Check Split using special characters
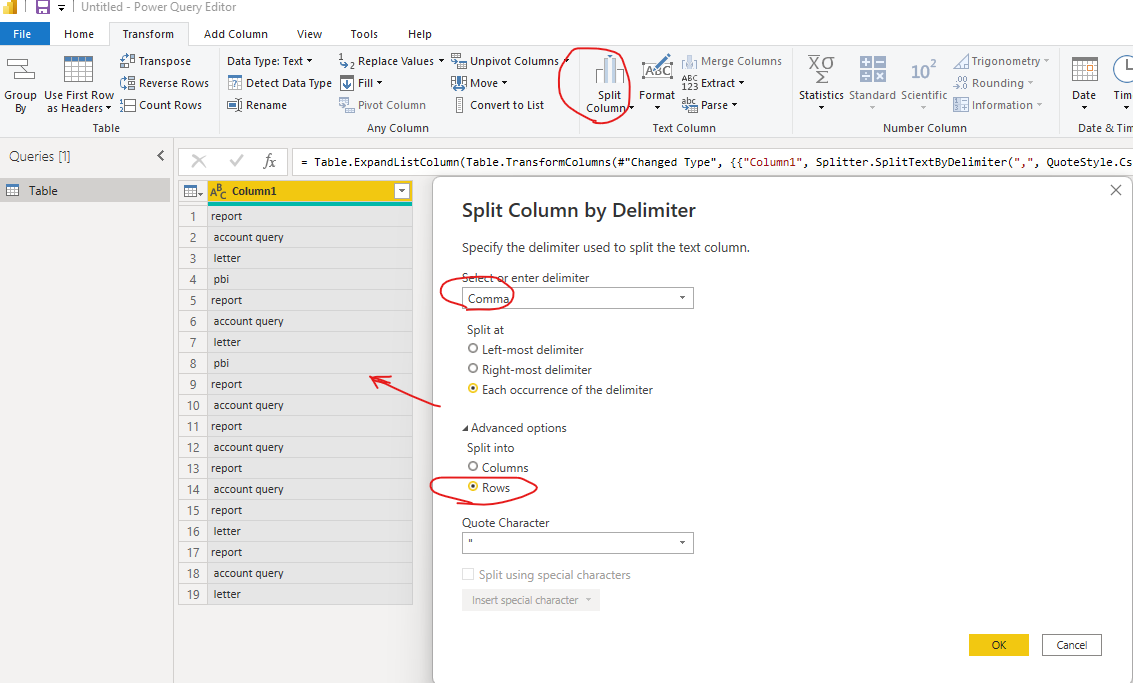Screen dimensions: 1133x683 tap(468, 575)
